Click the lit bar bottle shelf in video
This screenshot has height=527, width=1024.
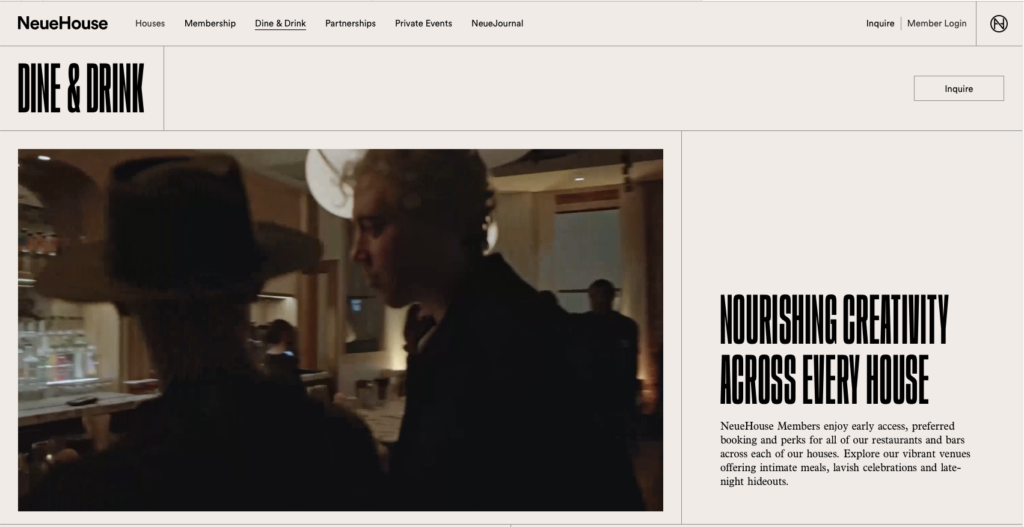(x=58, y=355)
